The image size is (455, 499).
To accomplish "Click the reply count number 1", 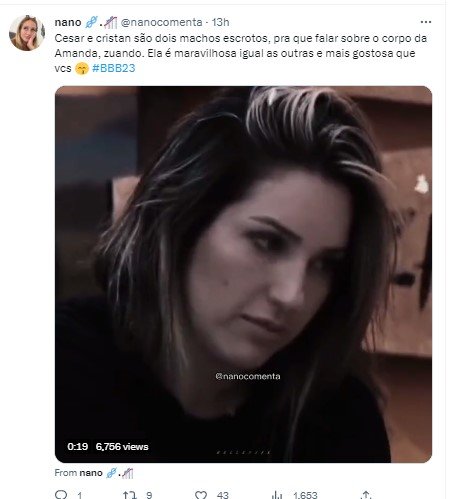I will click(x=79, y=495).
